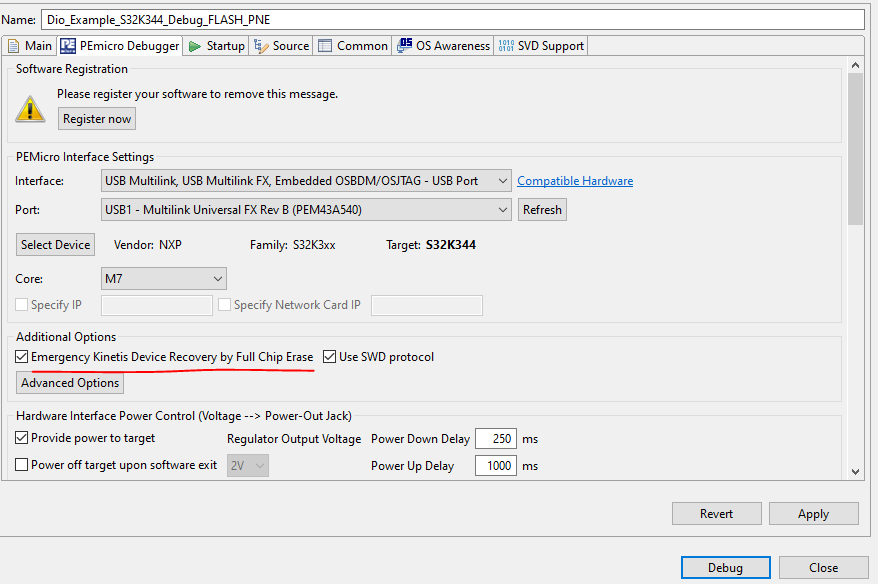Click the PEmicro Debugger bug icon
Image resolution: width=878 pixels, height=584 pixels.
tap(67, 45)
